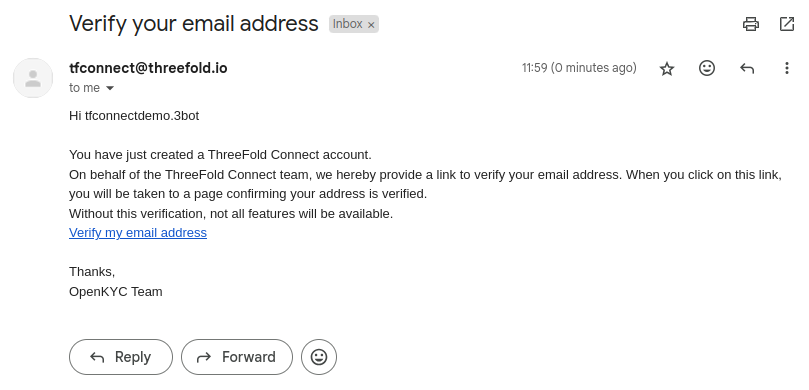Image resolution: width=809 pixels, height=390 pixels.
Task: Click the "Hi tfconnectdemo.3bot" greeting line
Action: [134, 116]
